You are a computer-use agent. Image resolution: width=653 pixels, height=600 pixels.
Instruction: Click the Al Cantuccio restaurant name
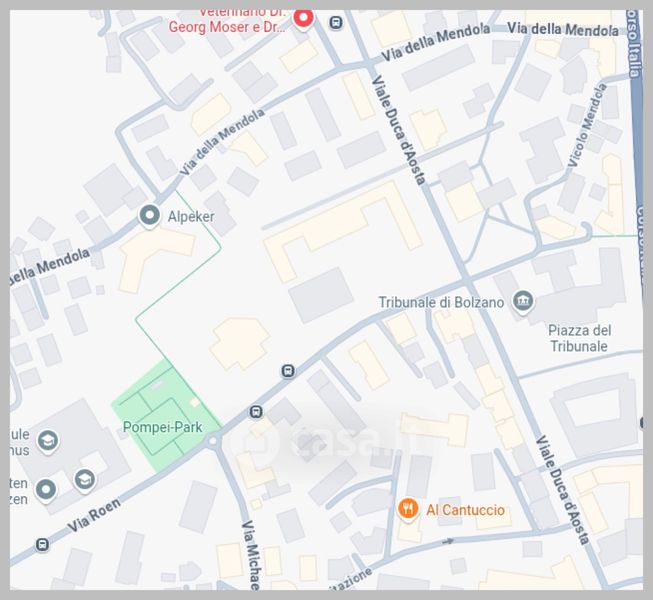[x=465, y=510]
